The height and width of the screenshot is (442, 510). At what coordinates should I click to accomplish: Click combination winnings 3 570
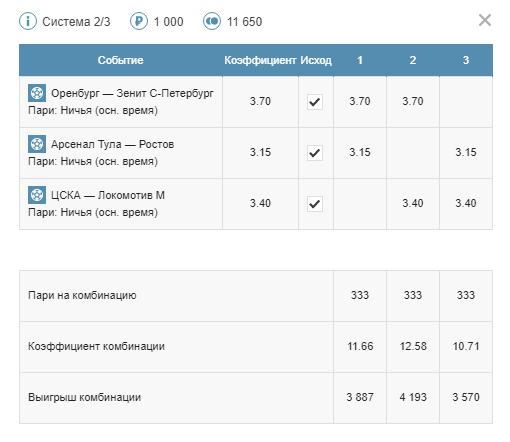pos(466,397)
